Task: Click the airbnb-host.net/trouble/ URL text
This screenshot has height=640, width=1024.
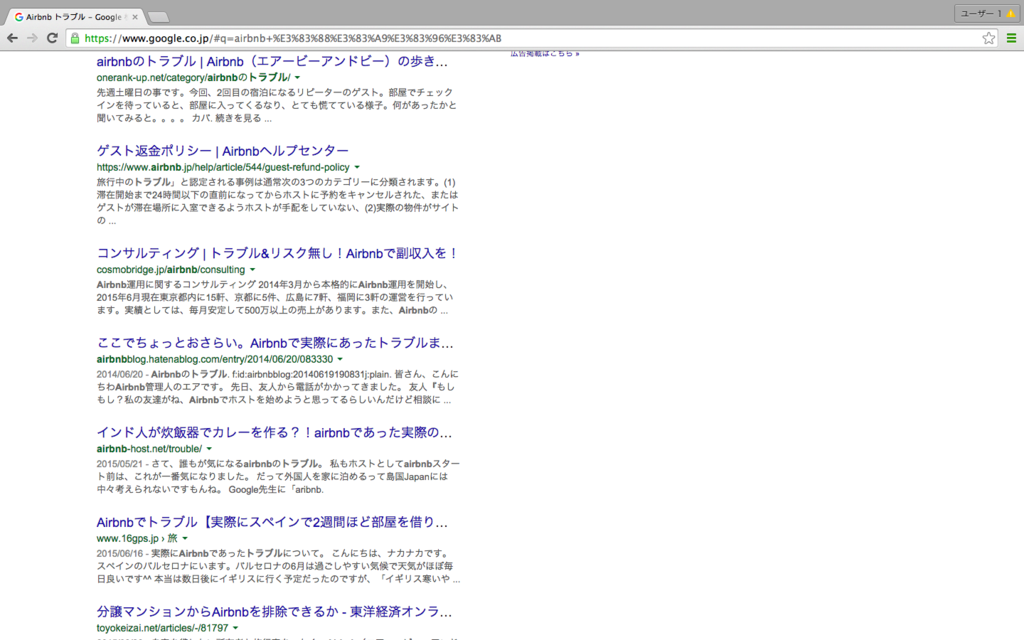Action: point(150,449)
